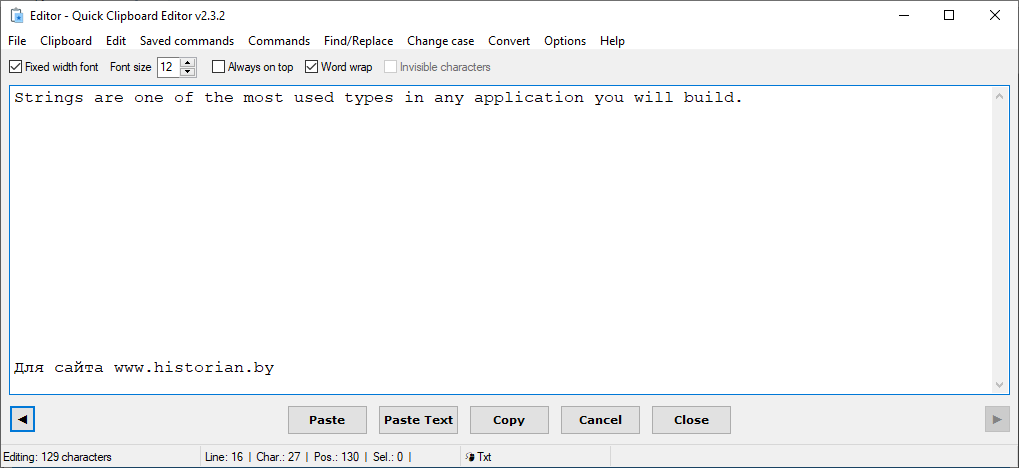Click the app icon in title bar

click(x=16, y=15)
